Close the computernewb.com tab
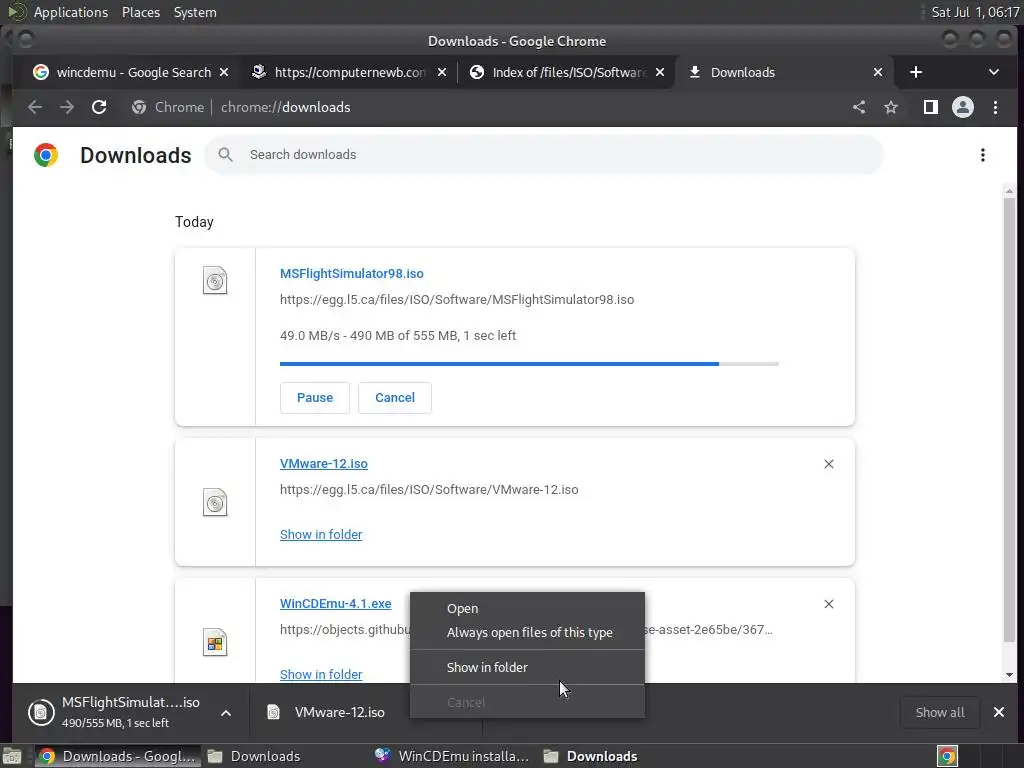 (x=442, y=72)
